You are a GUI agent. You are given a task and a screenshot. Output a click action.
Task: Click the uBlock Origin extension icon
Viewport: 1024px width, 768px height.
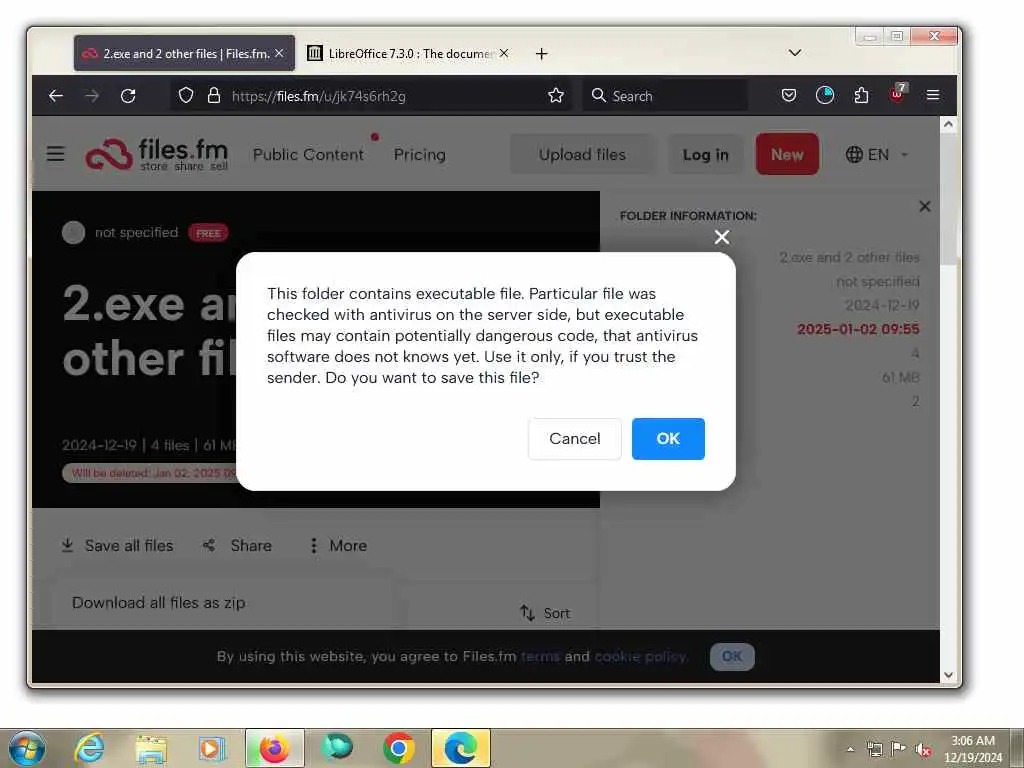[x=898, y=95]
